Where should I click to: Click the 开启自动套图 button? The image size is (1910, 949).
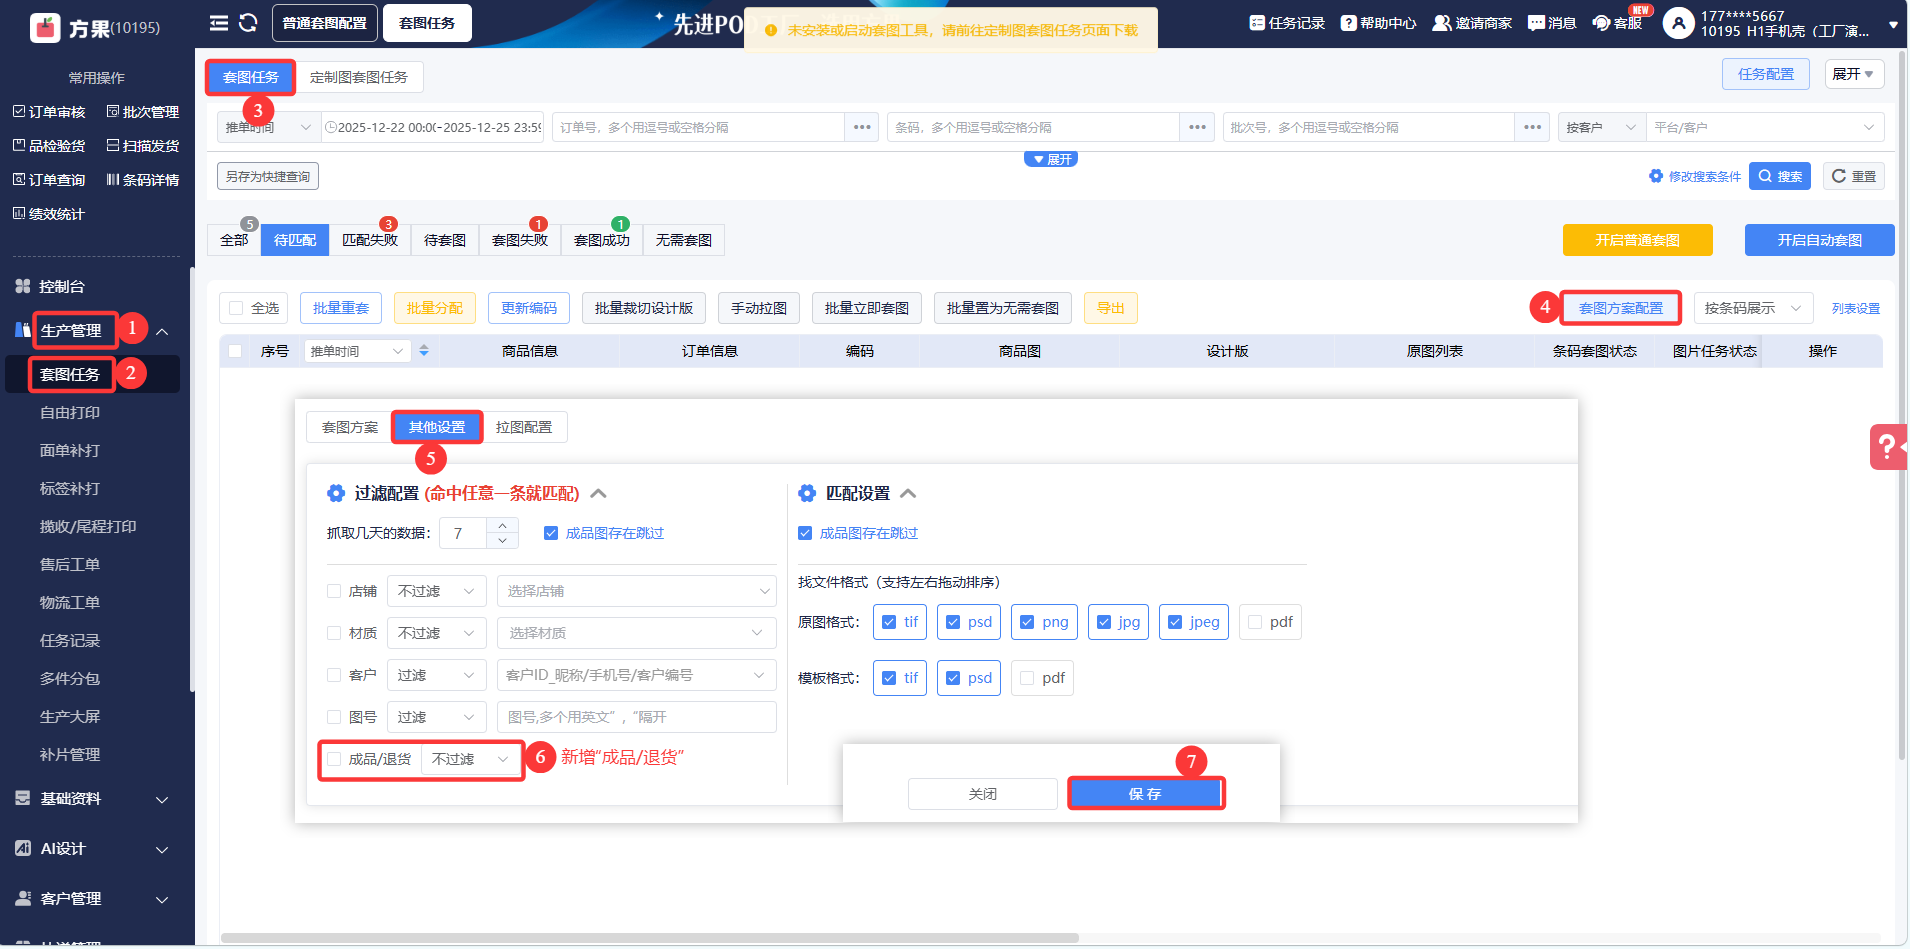pos(1819,240)
